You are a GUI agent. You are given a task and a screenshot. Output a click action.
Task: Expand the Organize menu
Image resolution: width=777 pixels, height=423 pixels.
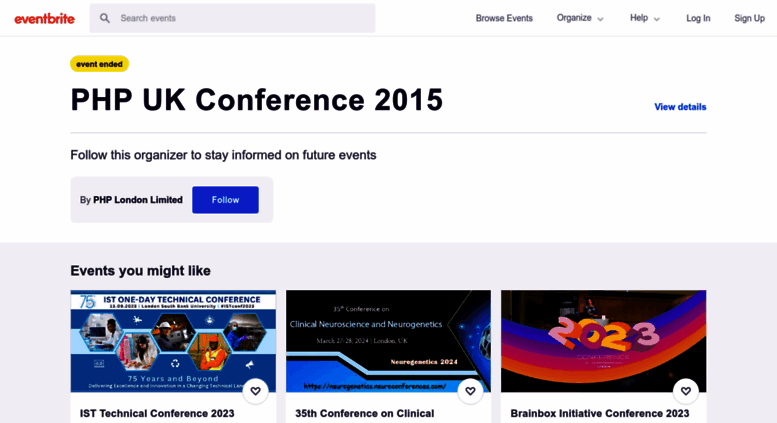tap(580, 18)
